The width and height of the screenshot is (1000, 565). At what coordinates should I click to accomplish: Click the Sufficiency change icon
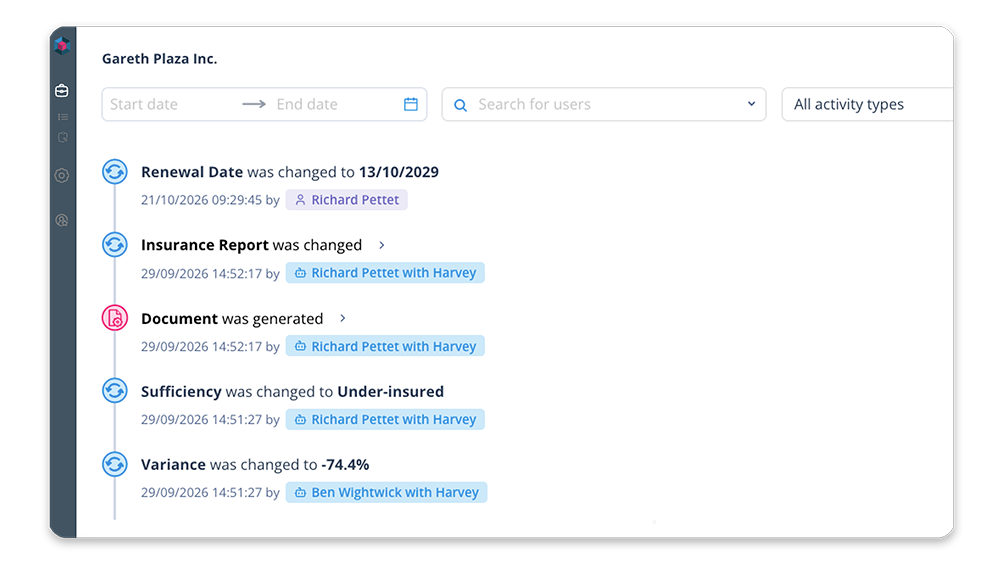click(115, 391)
